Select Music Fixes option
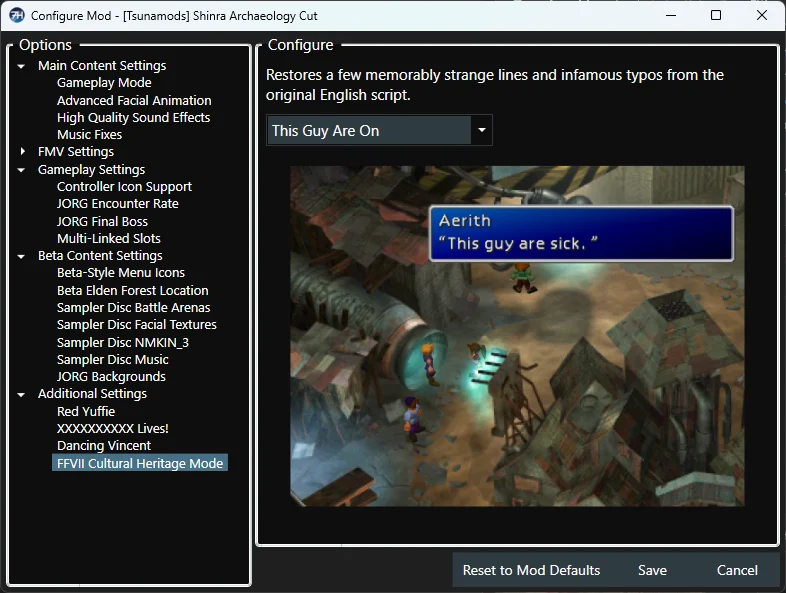 click(89, 134)
